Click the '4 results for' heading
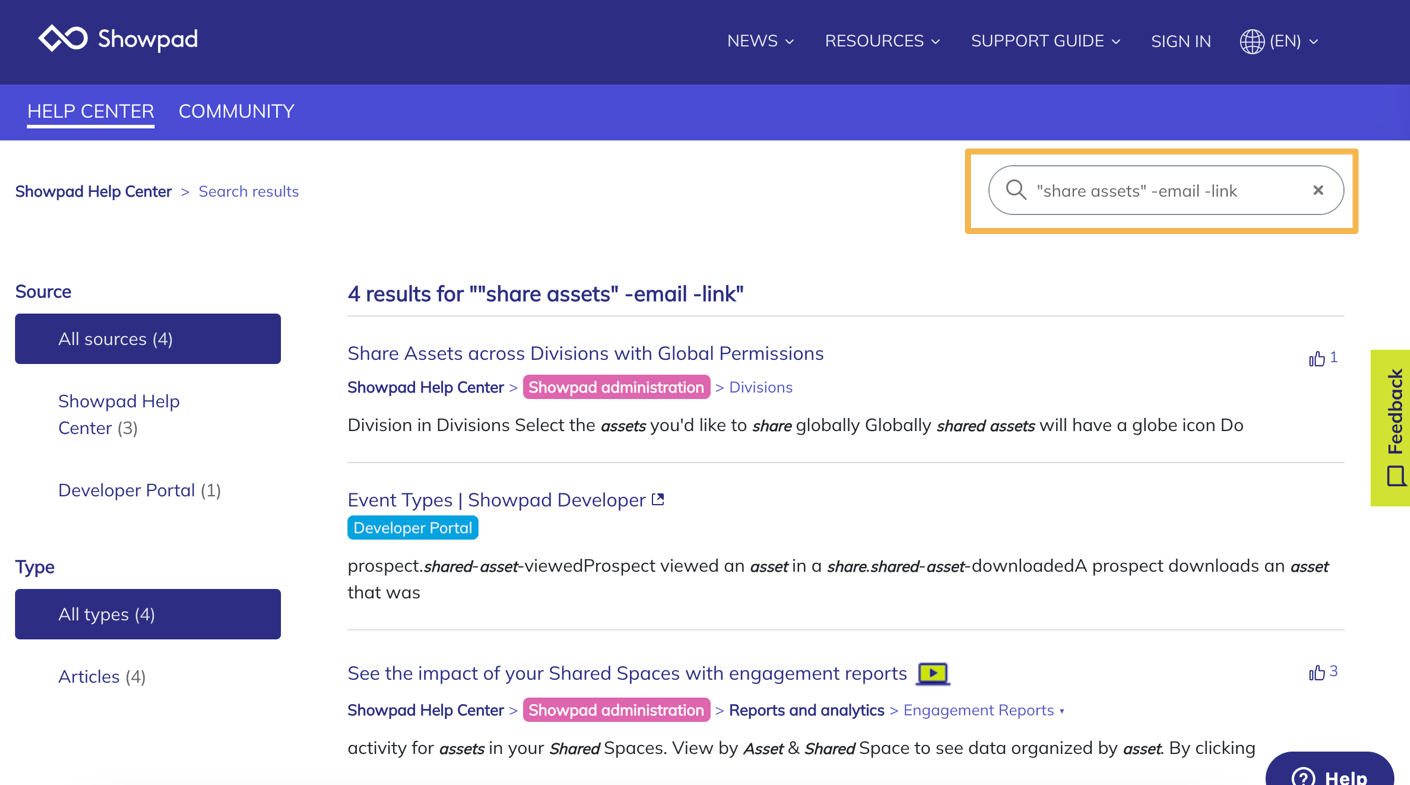Viewport: 1410px width, 785px height. coord(545,294)
